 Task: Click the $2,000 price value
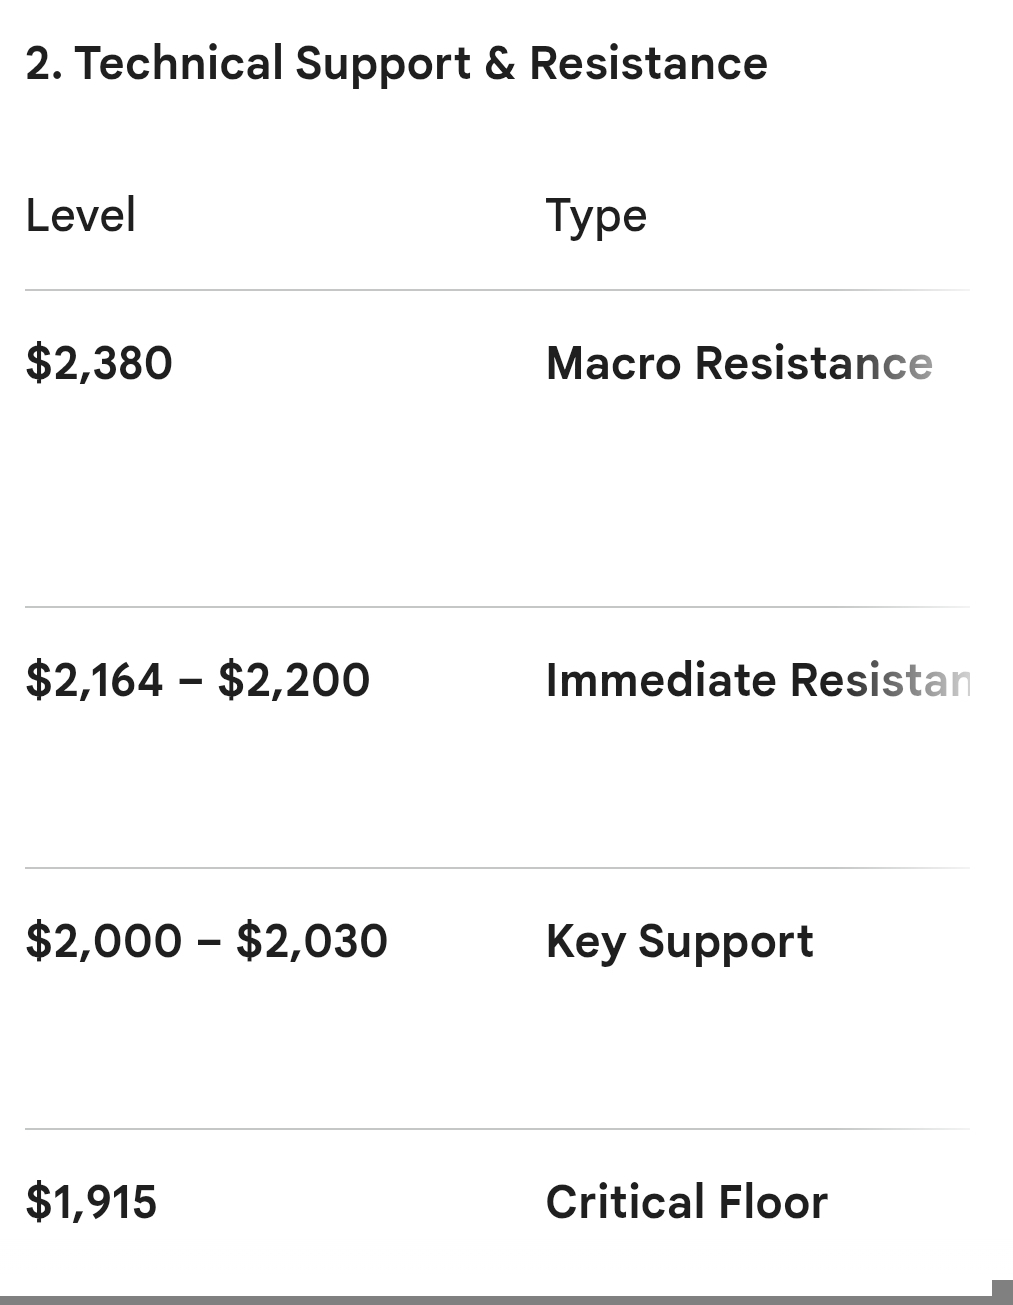point(103,942)
